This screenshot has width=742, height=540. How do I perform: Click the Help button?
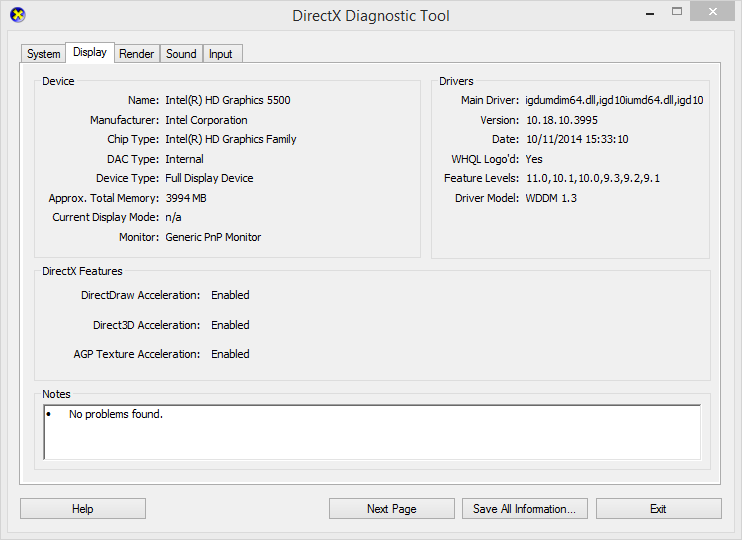click(83, 509)
